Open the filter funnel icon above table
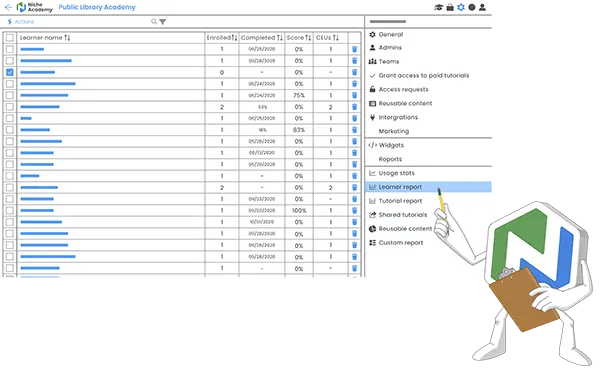Screen dimensions: 600x374 (163, 22)
